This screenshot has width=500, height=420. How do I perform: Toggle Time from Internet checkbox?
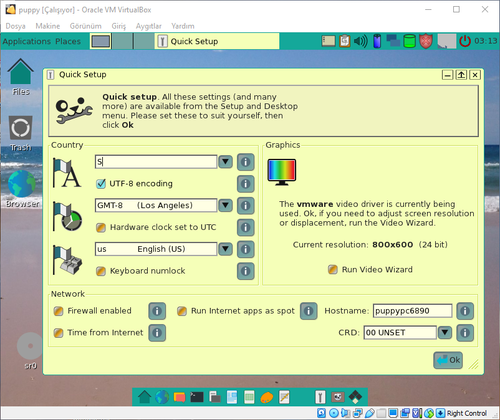(x=58, y=333)
